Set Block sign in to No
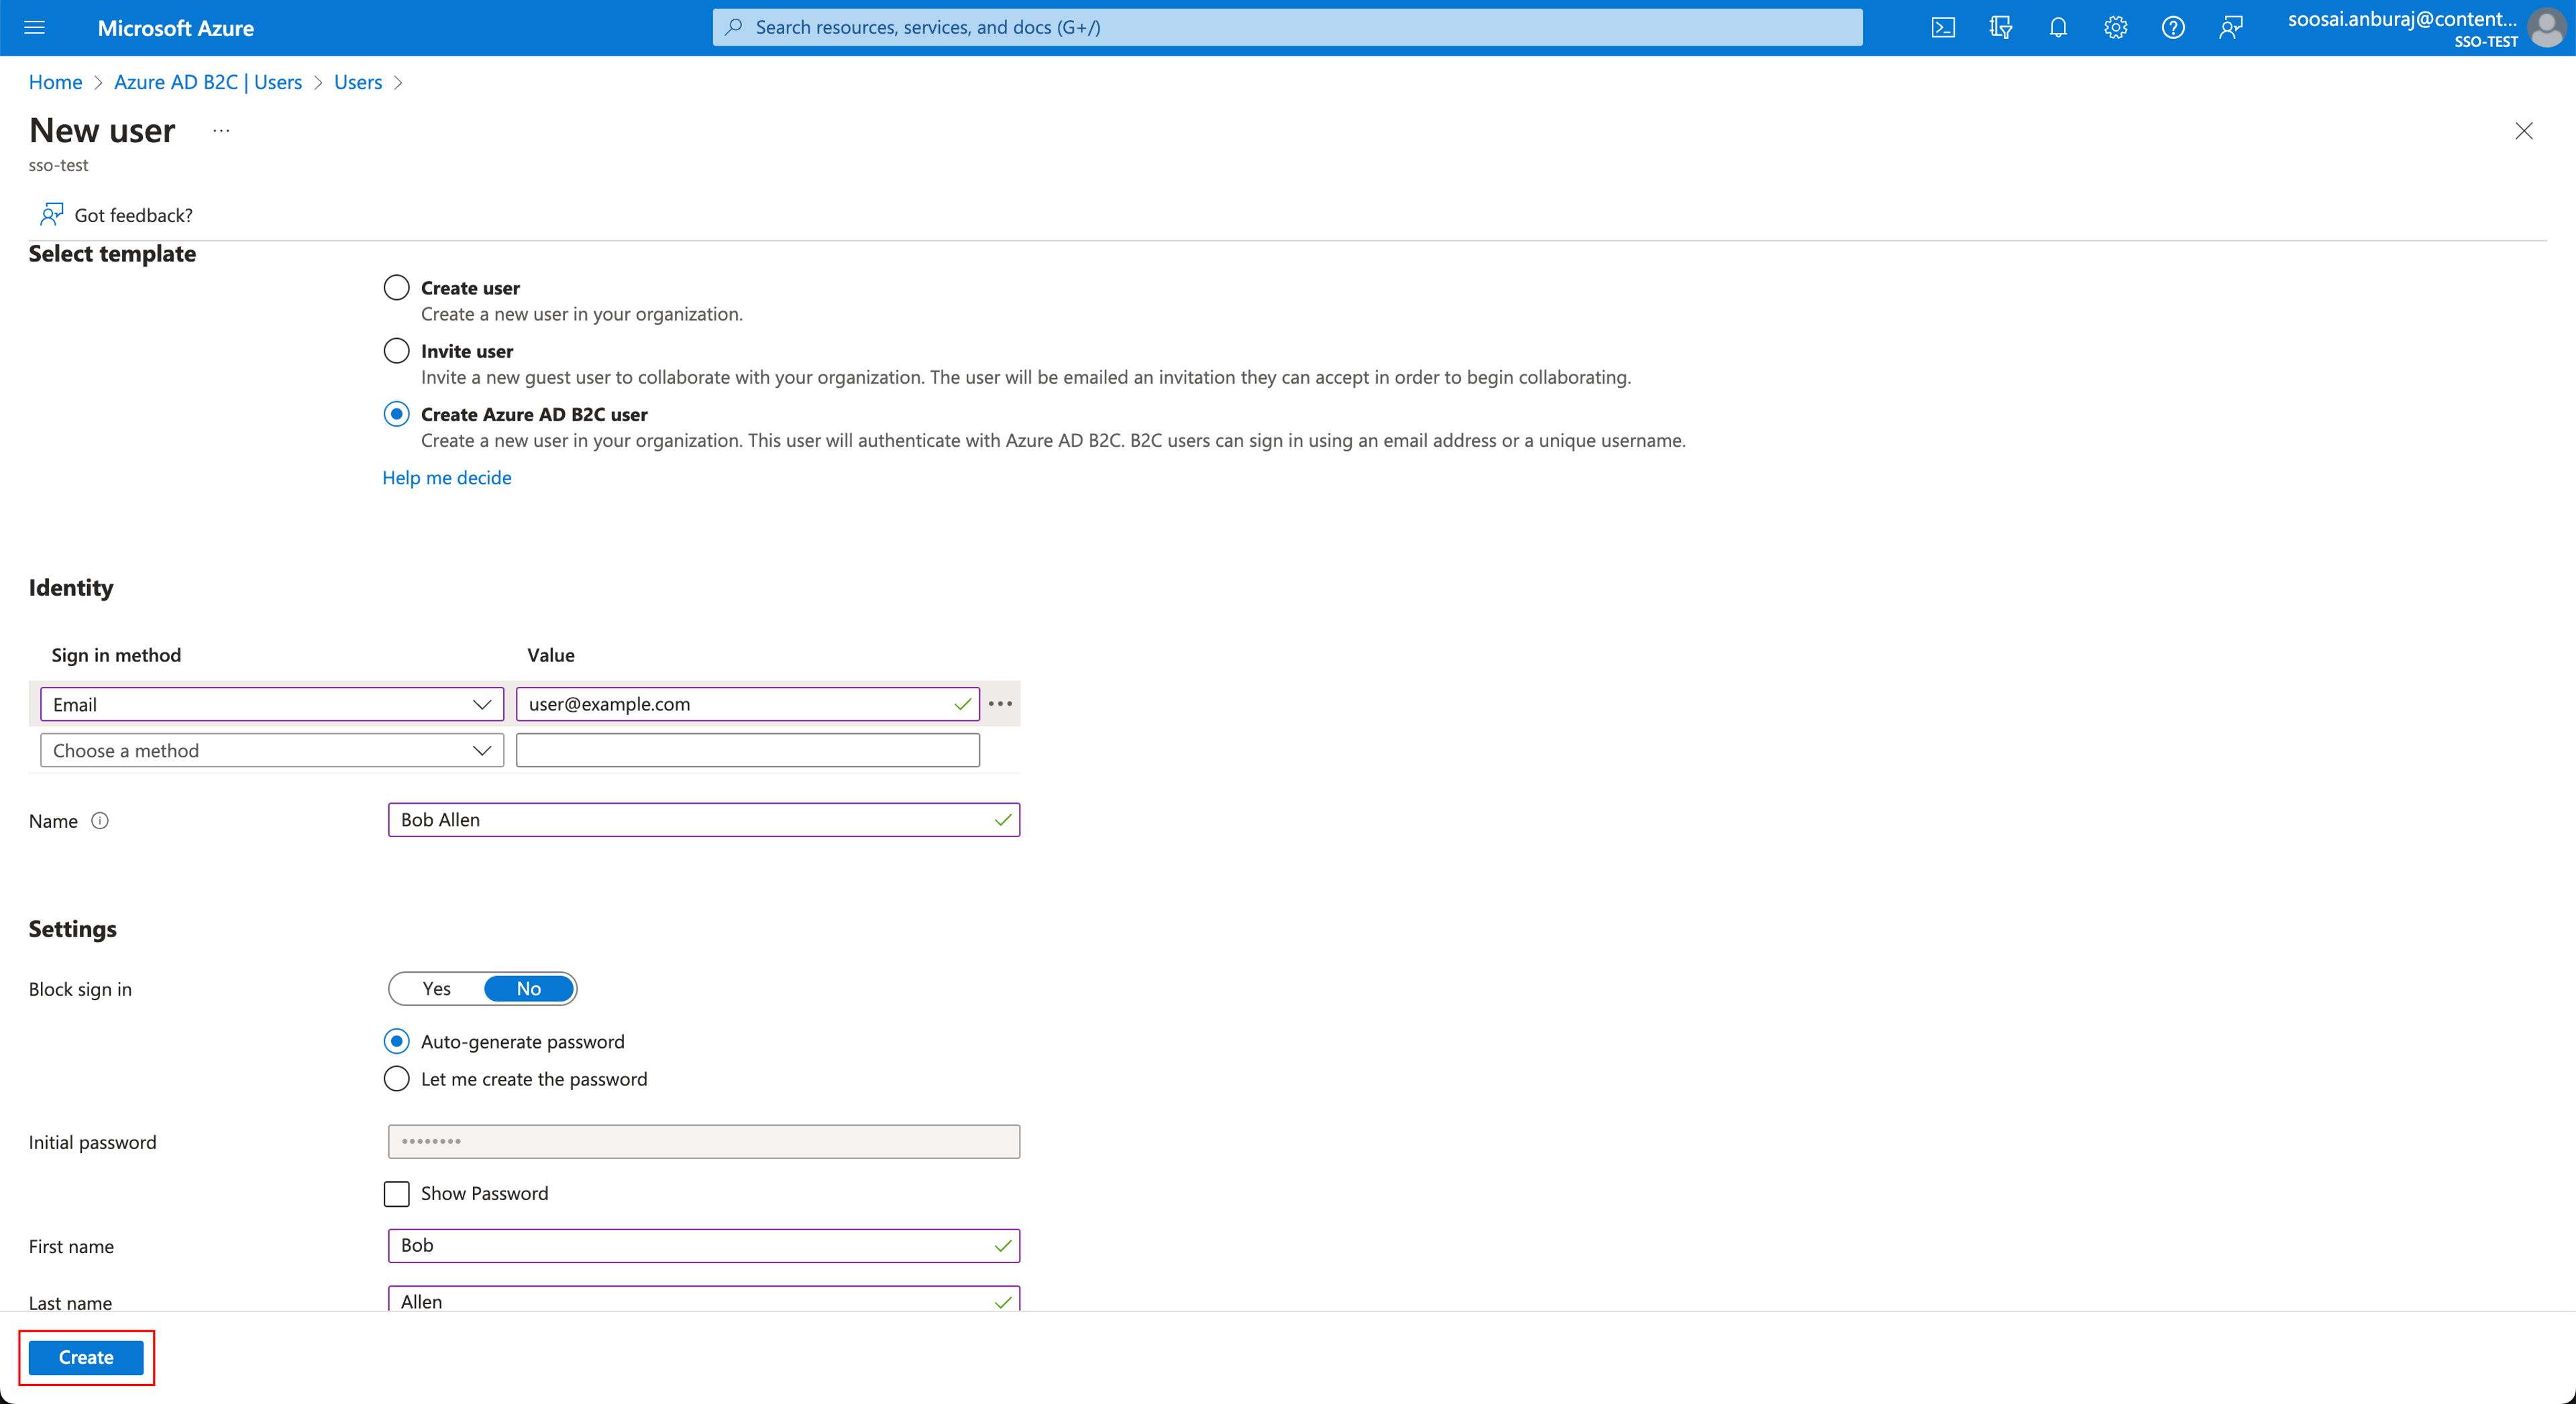This screenshot has width=2576, height=1404. click(529, 988)
